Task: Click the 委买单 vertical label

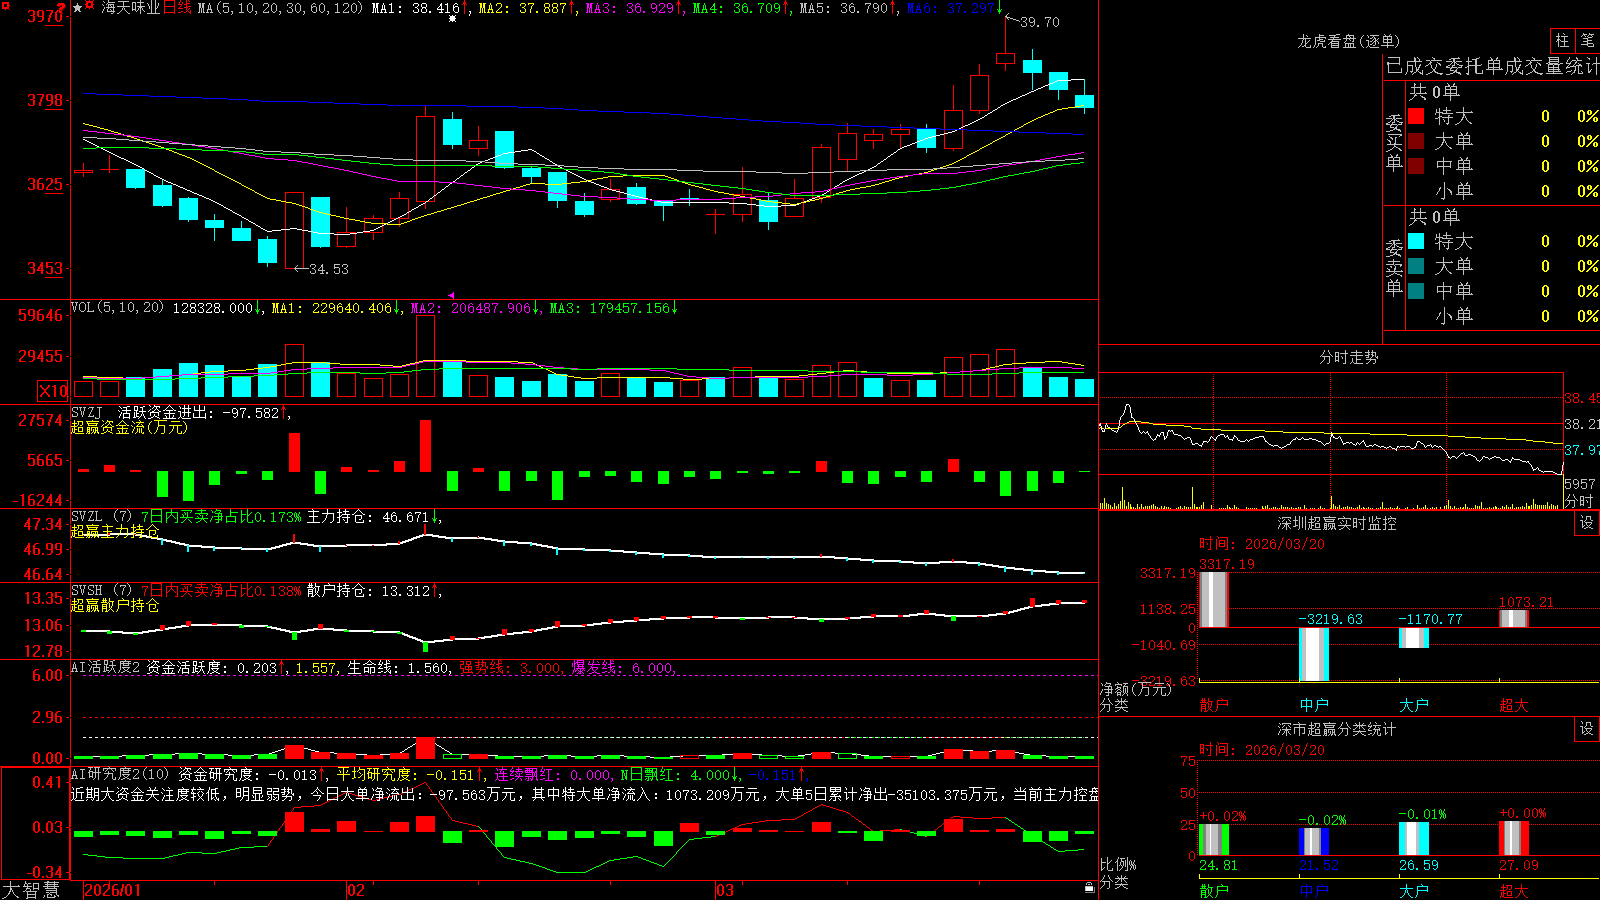Action: pos(1394,143)
